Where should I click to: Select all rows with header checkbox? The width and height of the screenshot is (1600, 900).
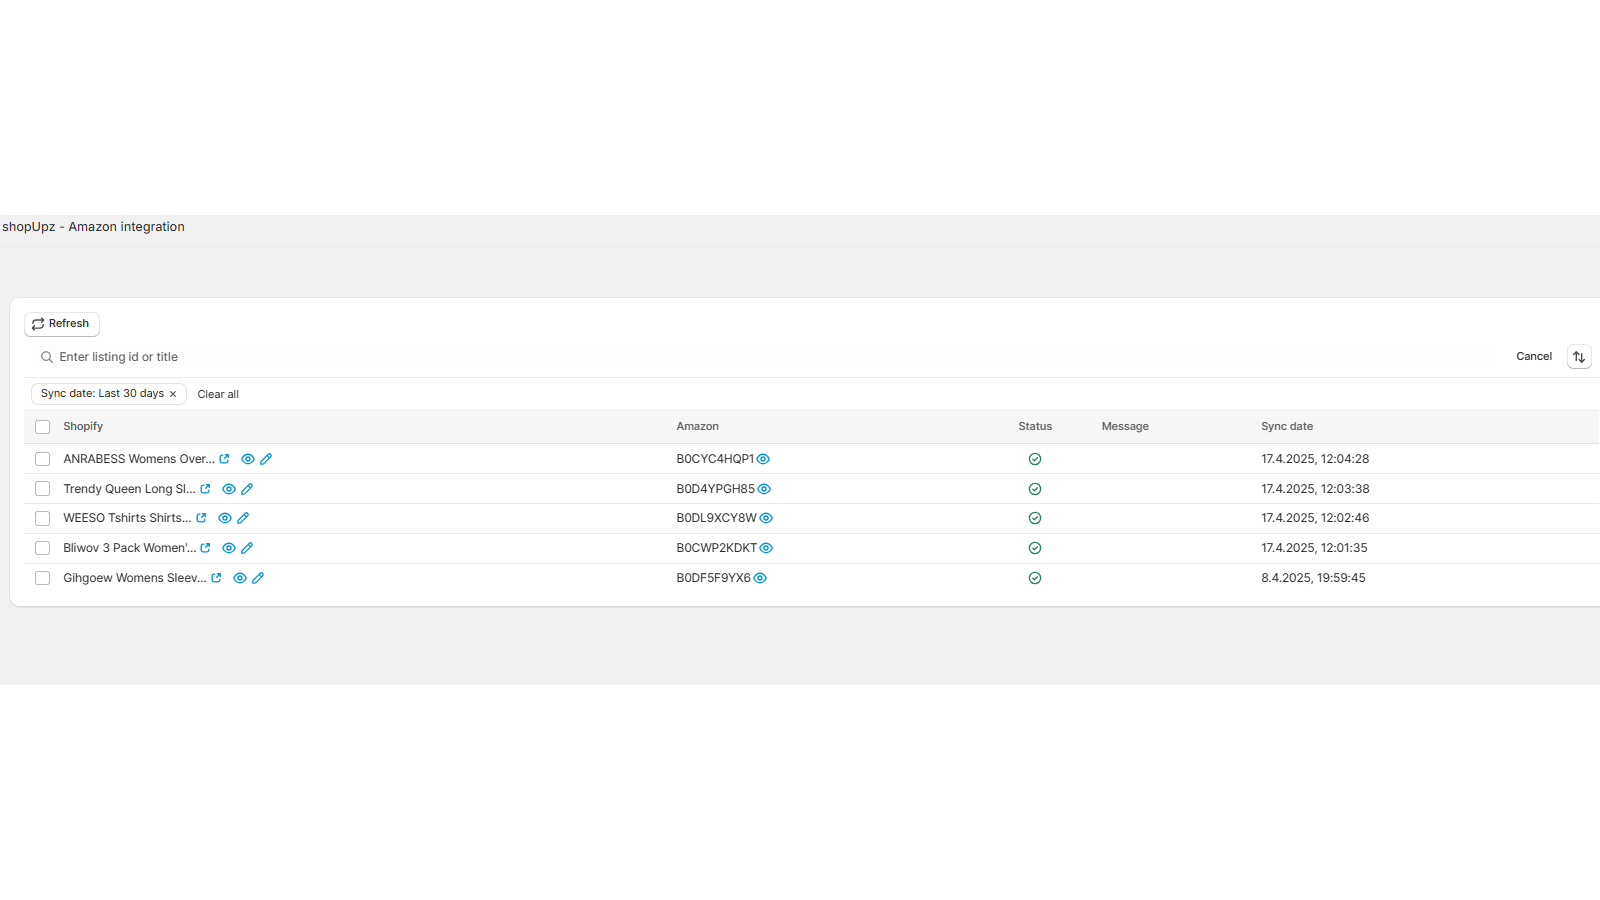point(42,426)
